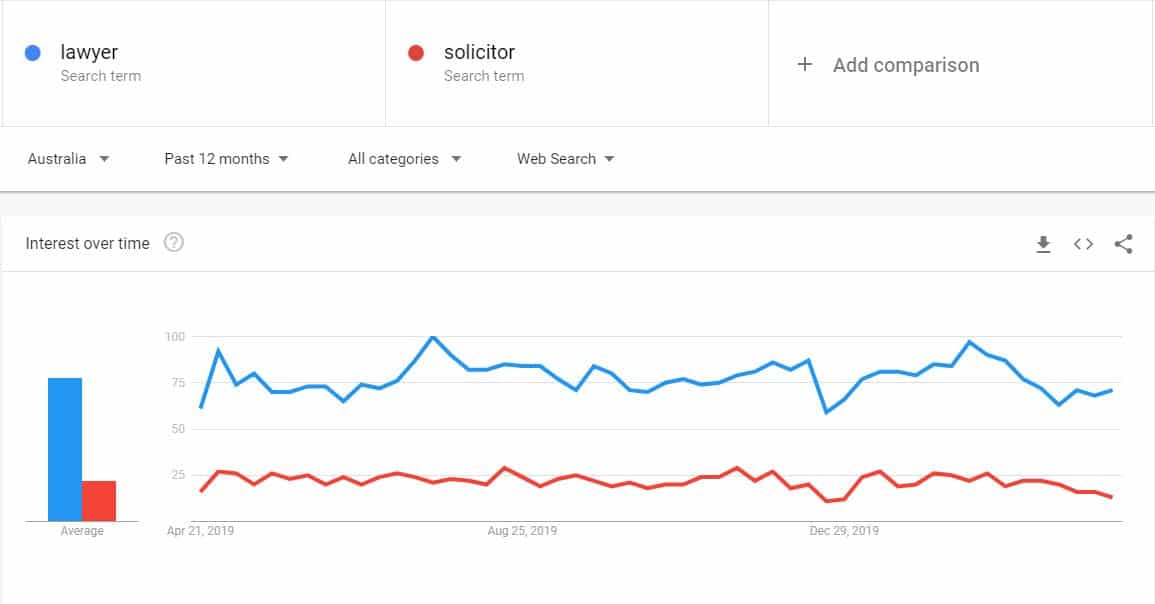Click the Add comparison button
The width and height of the screenshot is (1155, 604).
pos(905,65)
